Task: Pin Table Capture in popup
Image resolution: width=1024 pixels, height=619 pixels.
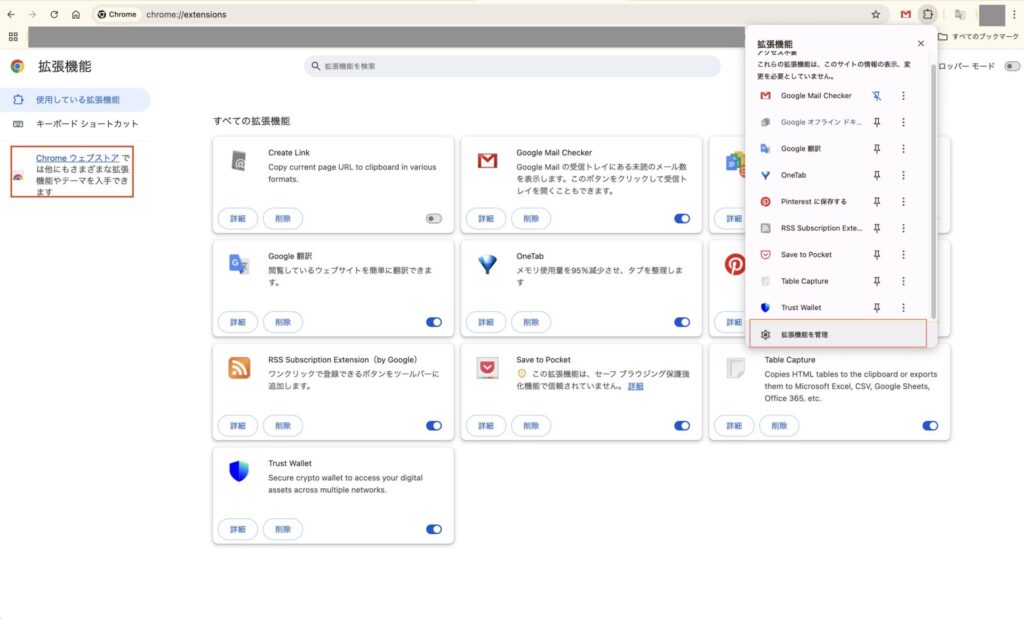Action: click(x=876, y=281)
